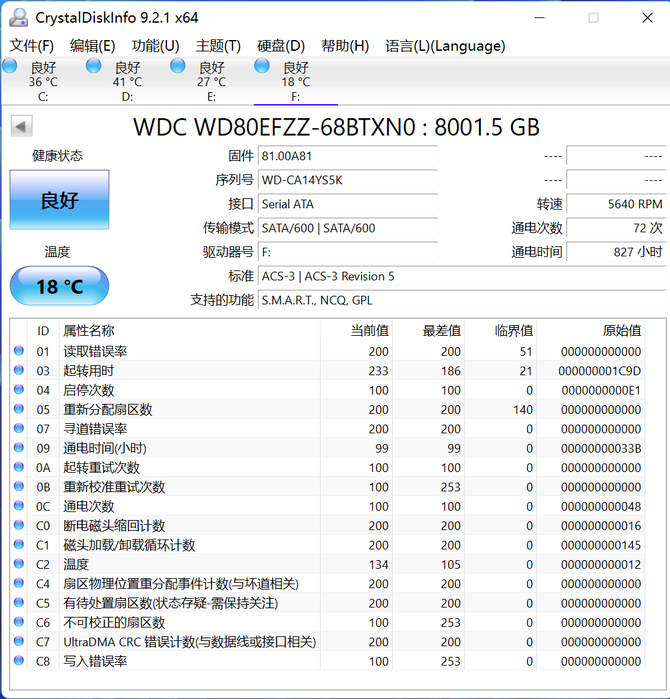Screen dimensions: 670x699
Task: Click the blue 良好 health status button
Action: point(59,200)
